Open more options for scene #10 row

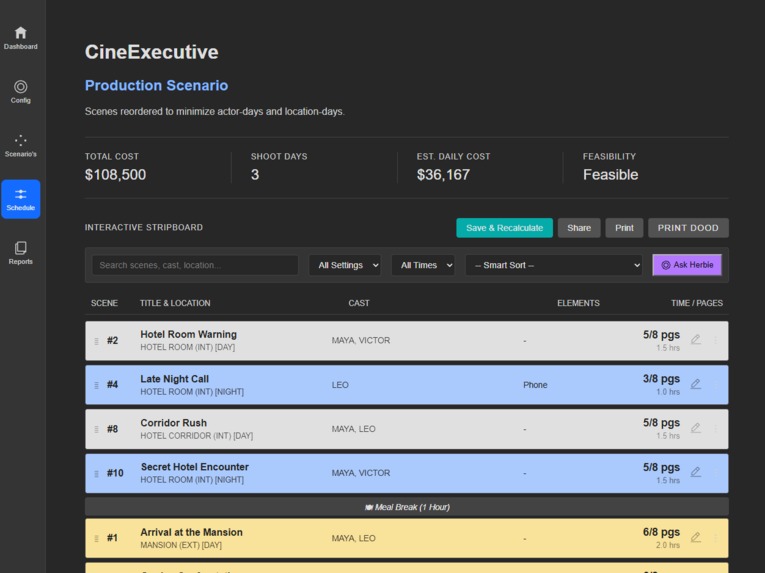(x=716, y=472)
